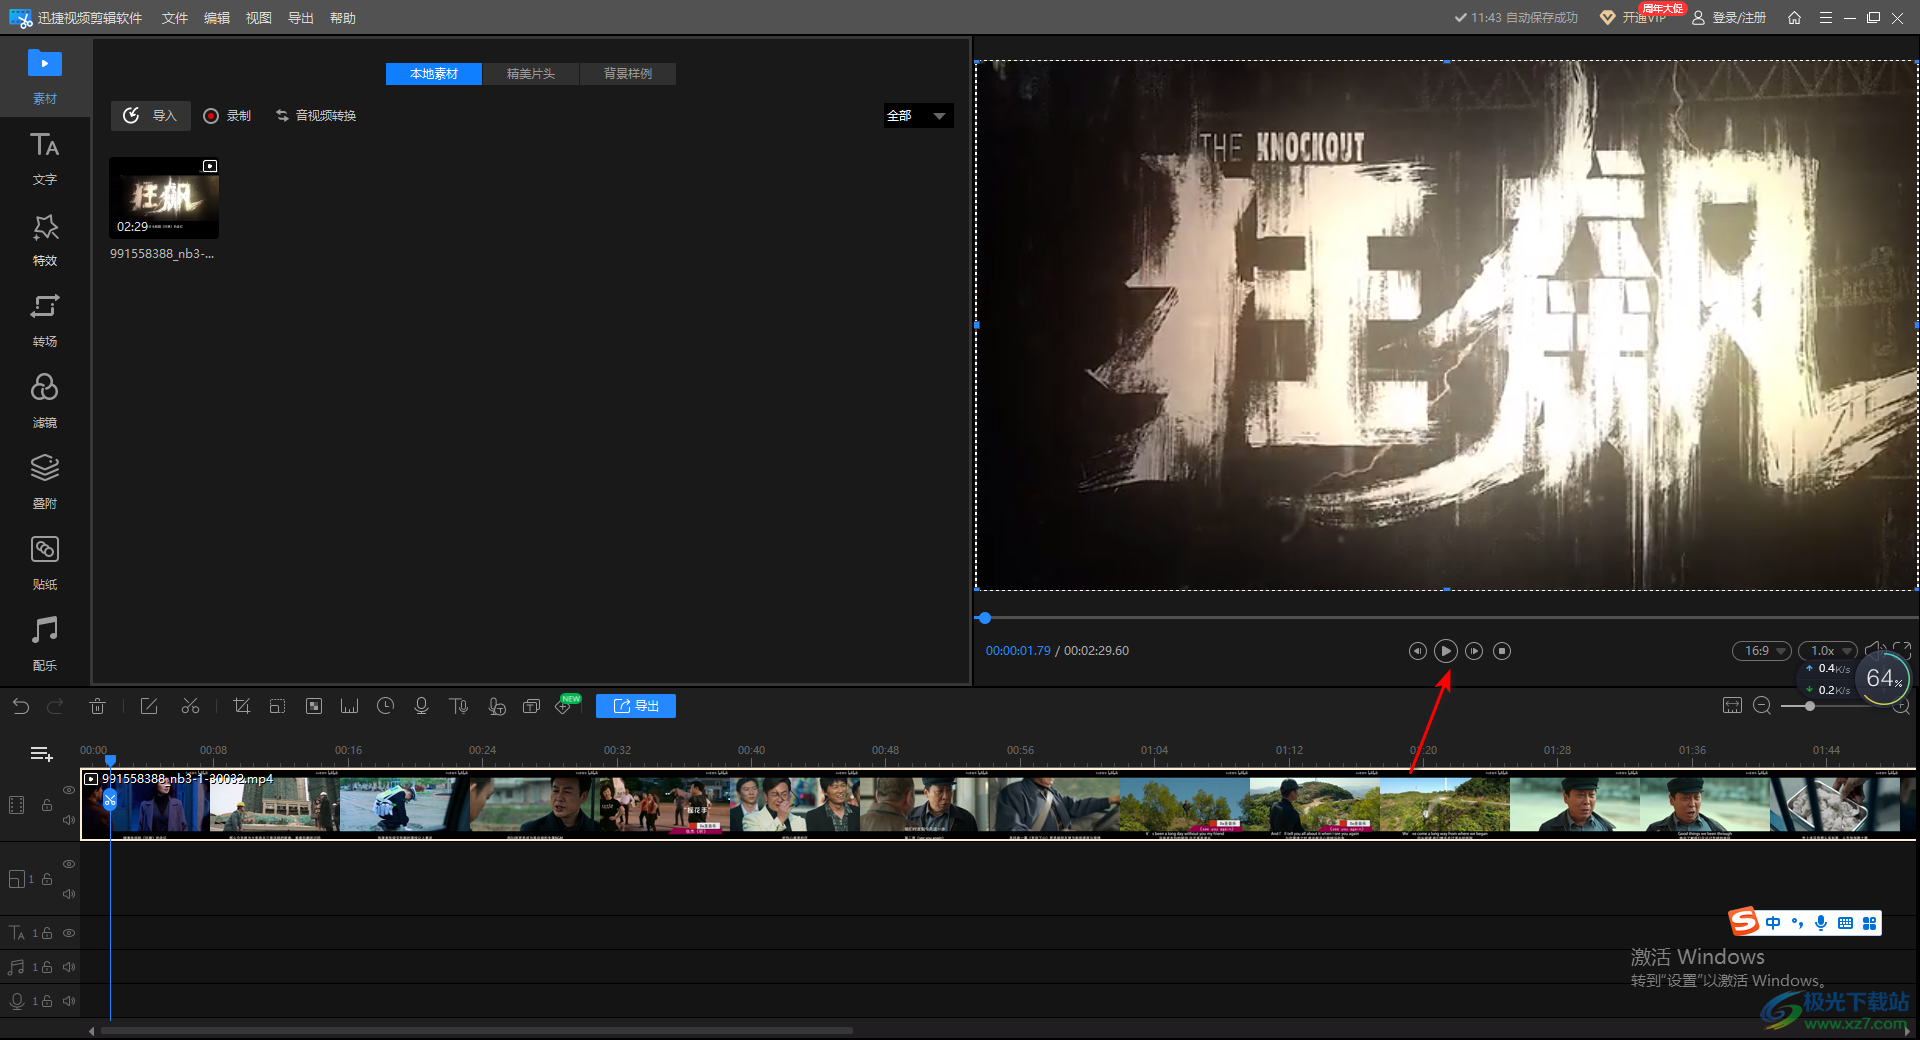The width and height of the screenshot is (1920, 1040).
Task: Fit timeline to window width
Action: click(1732, 706)
